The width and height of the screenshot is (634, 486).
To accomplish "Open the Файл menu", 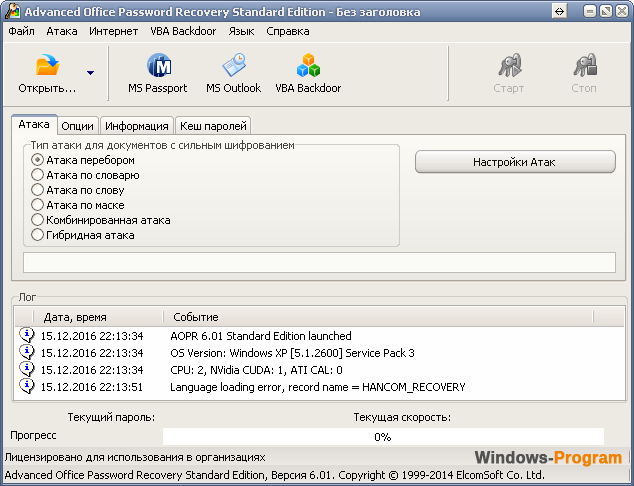I will pyautogui.click(x=21, y=31).
